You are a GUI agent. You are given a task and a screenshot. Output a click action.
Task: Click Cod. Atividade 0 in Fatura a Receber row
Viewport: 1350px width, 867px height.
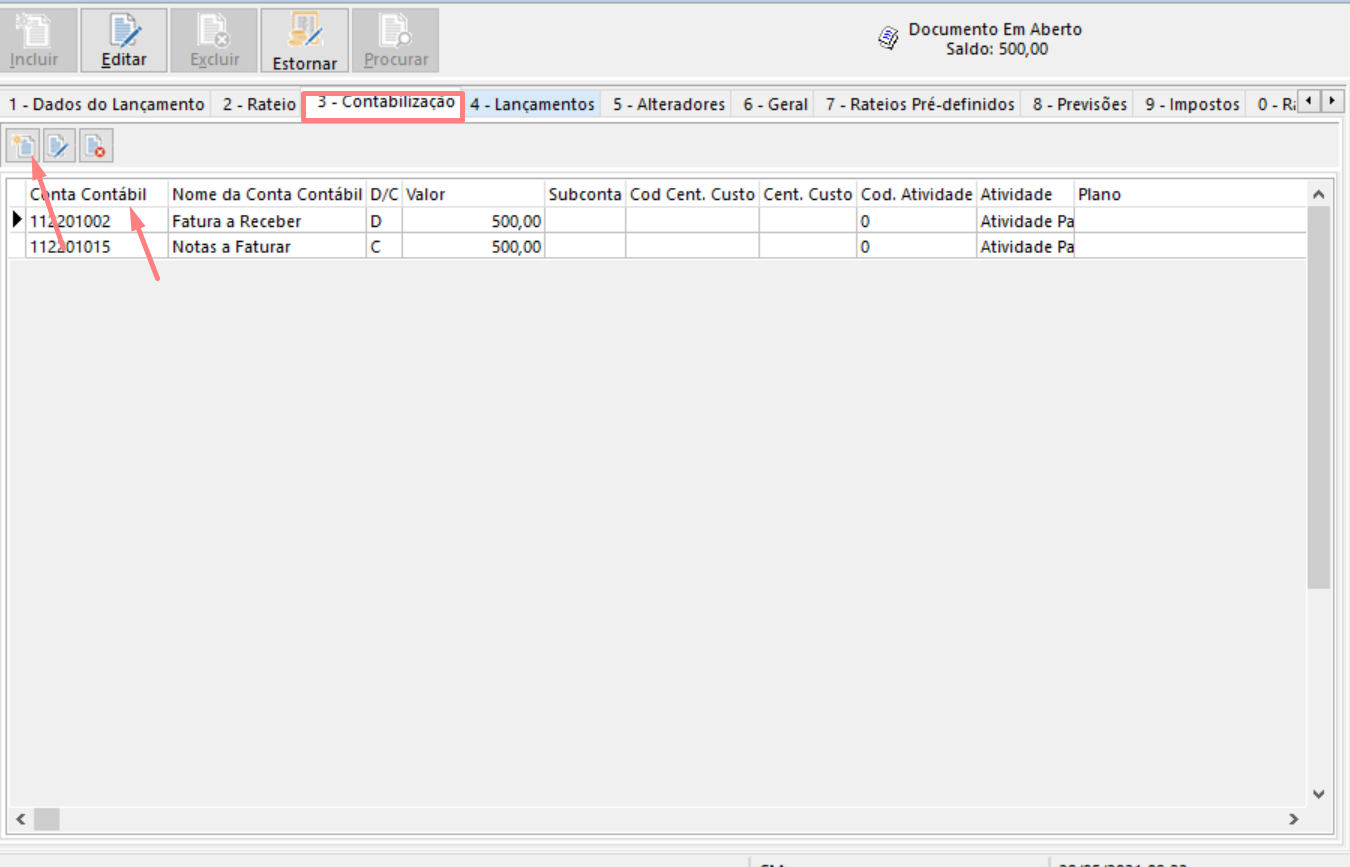916,221
